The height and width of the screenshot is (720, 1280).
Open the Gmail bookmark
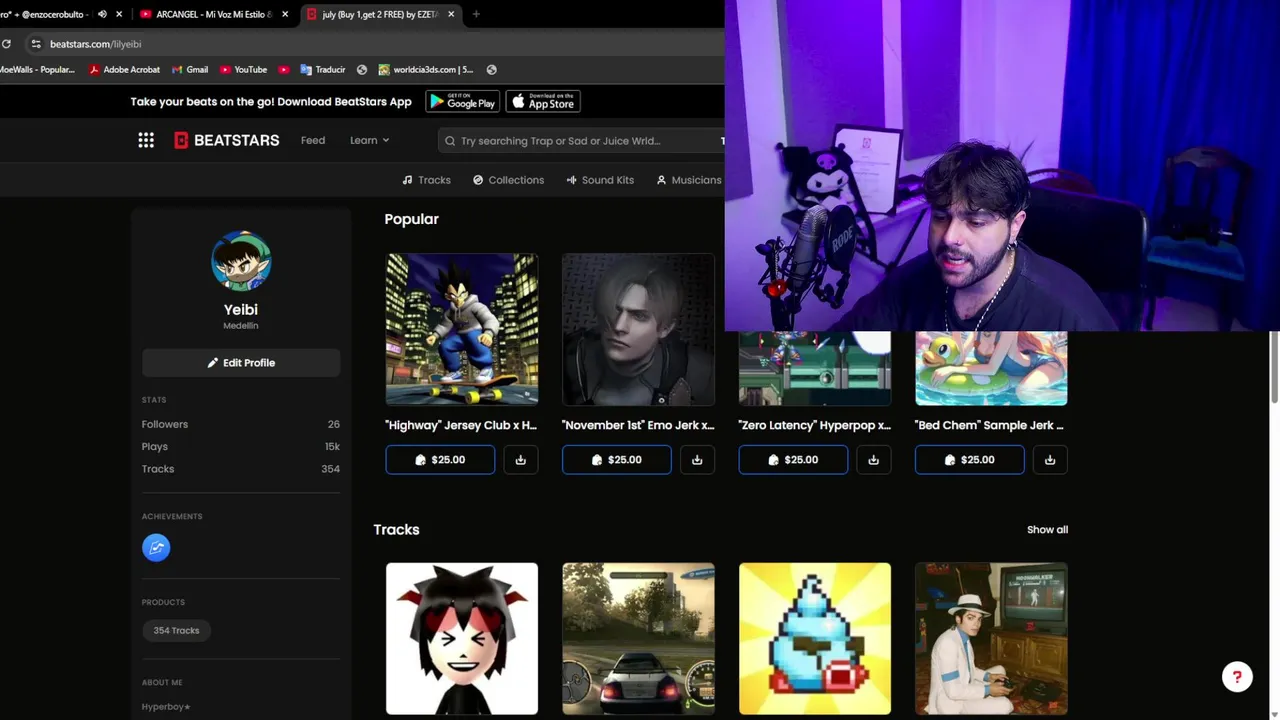[x=190, y=70]
